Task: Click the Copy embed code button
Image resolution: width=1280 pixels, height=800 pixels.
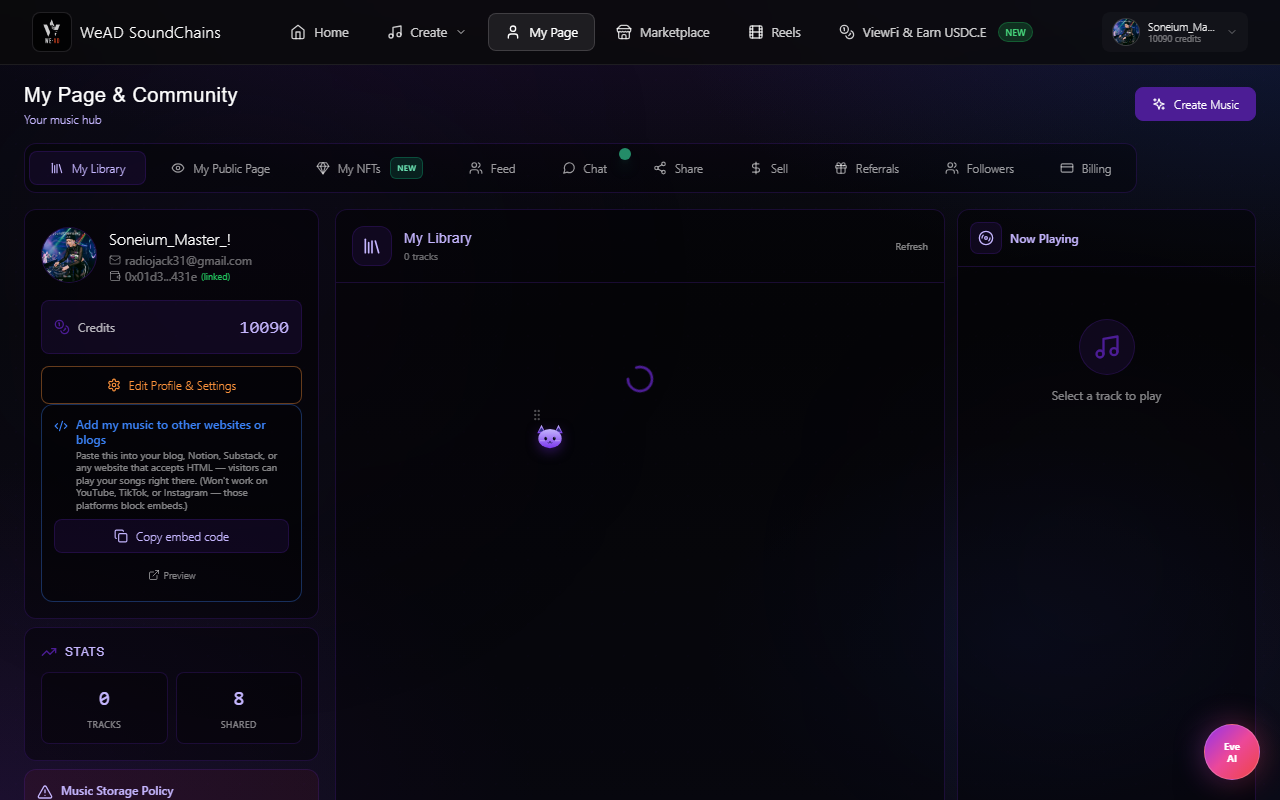Action: pyautogui.click(x=171, y=536)
